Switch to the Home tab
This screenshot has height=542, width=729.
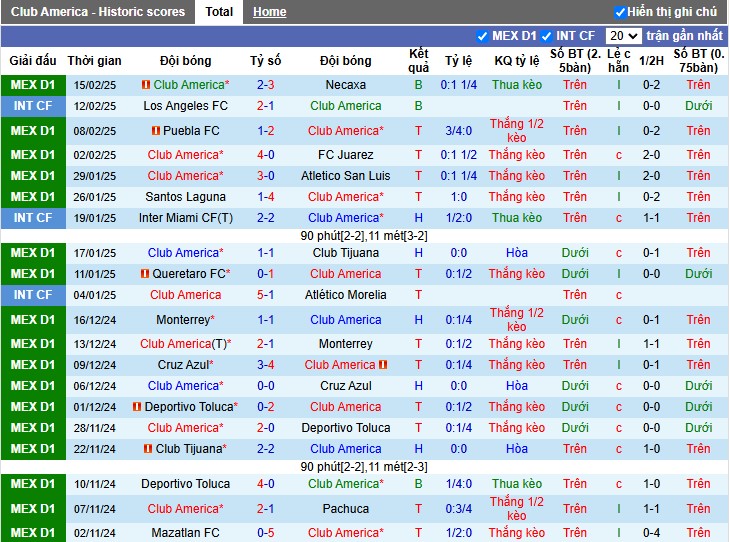(x=270, y=12)
